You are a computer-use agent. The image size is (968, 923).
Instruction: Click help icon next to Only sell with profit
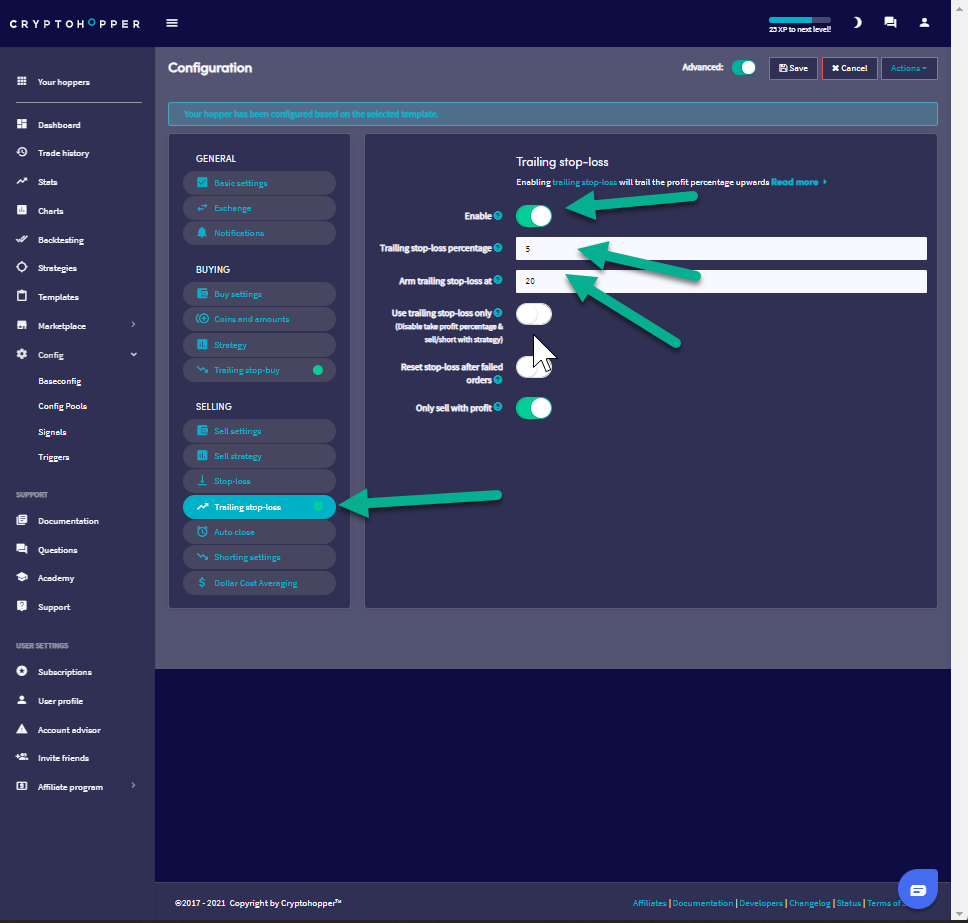(498, 408)
